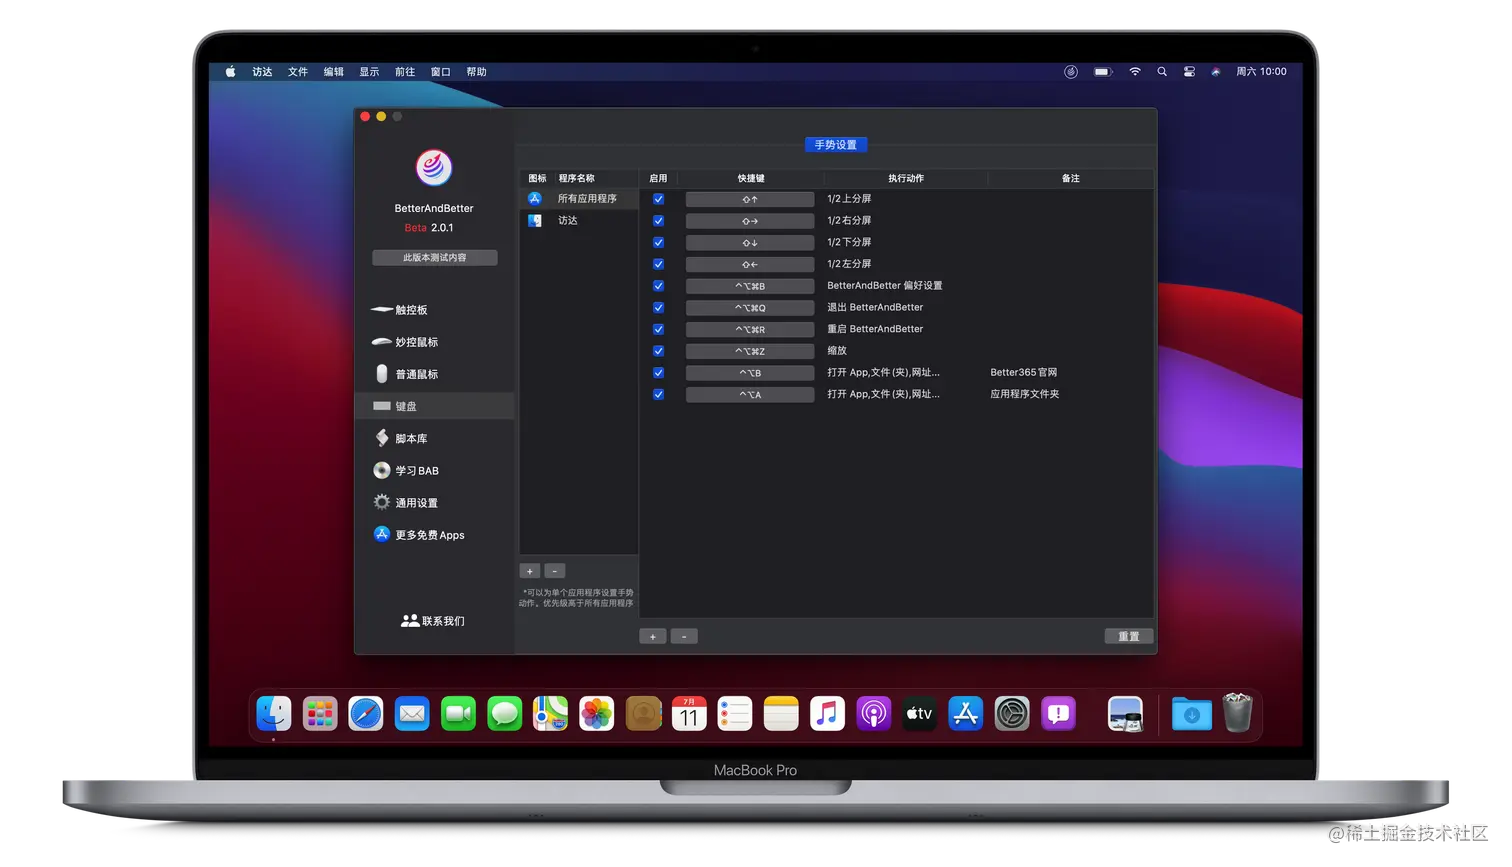The image size is (1512, 867).
Task: Remove shortcut with minus button beside 重置 row
Action: click(x=684, y=636)
